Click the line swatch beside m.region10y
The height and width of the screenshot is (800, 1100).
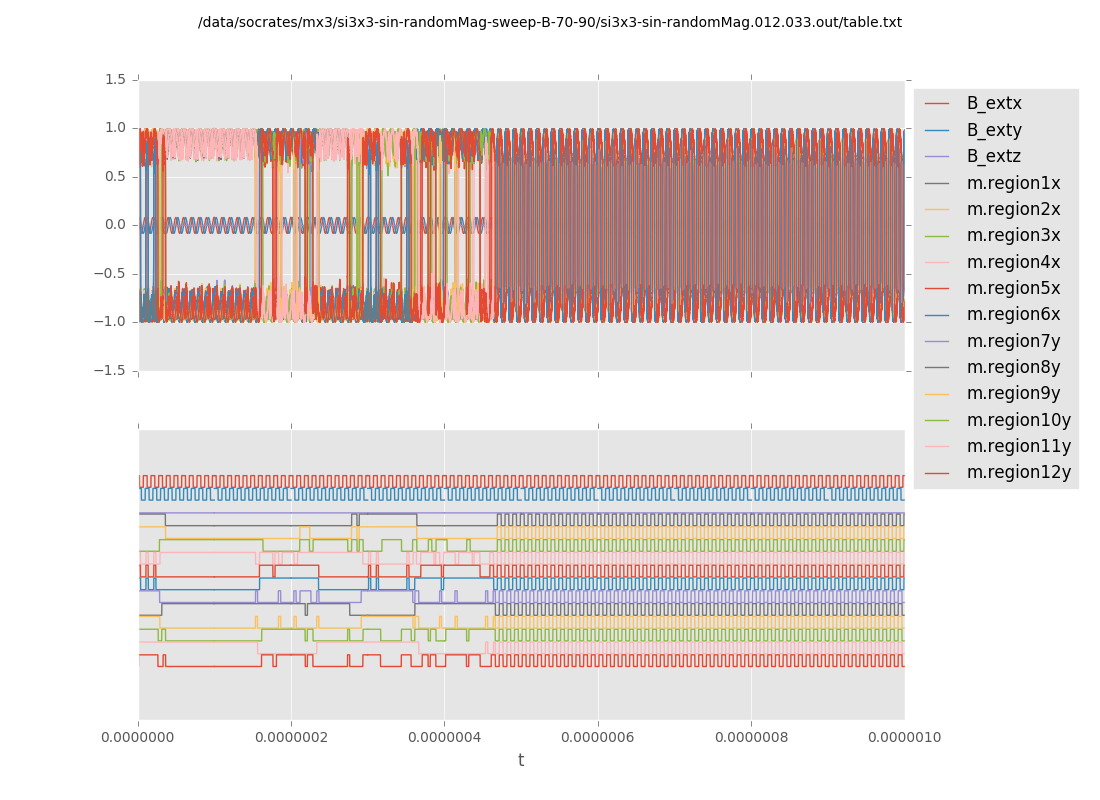tap(937, 420)
